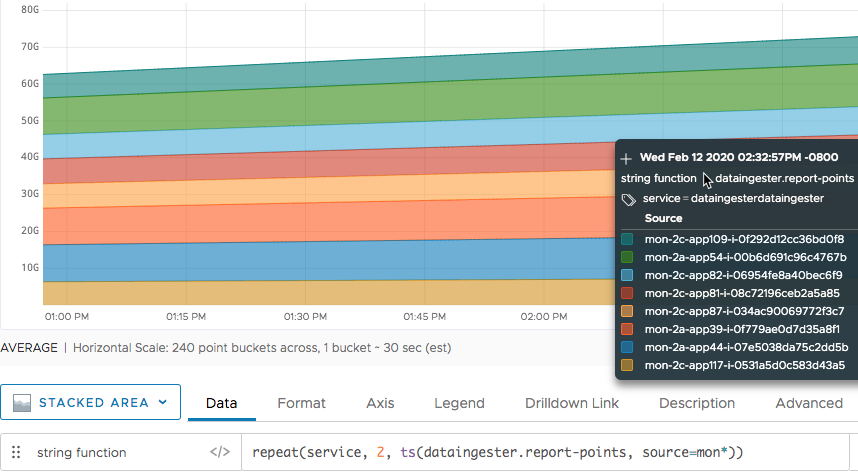
Task: Click the stacked area chart type icon
Action: [21, 402]
